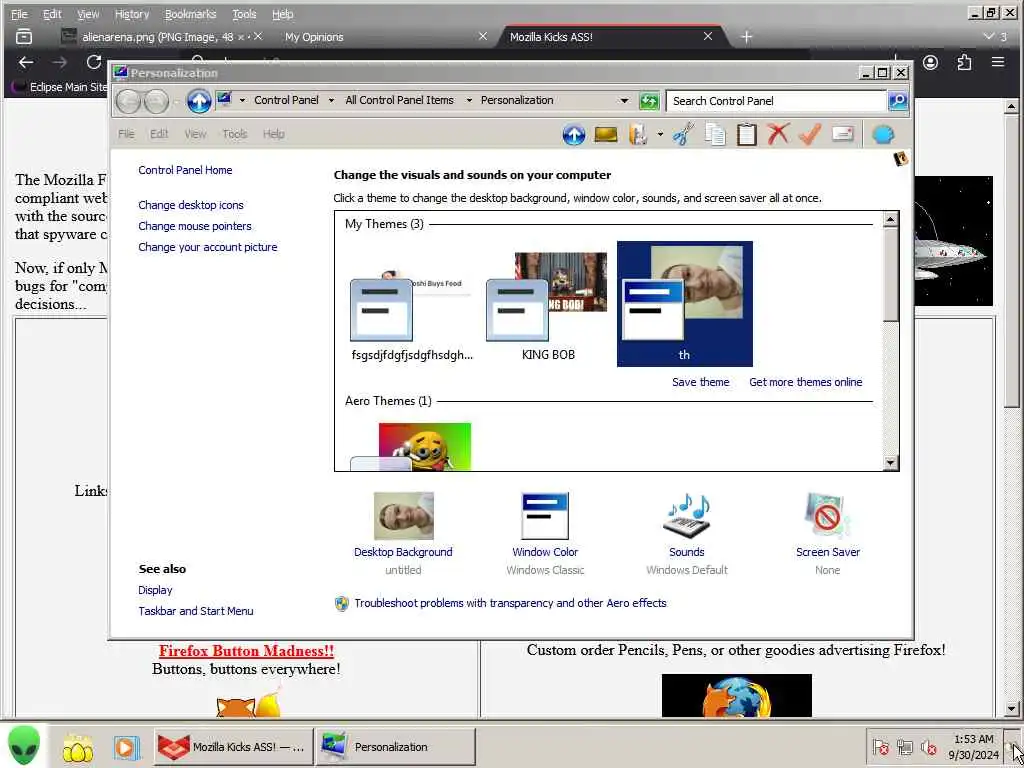The image size is (1024, 768).
Task: Open Desktop Background settings icon
Action: pos(403,516)
